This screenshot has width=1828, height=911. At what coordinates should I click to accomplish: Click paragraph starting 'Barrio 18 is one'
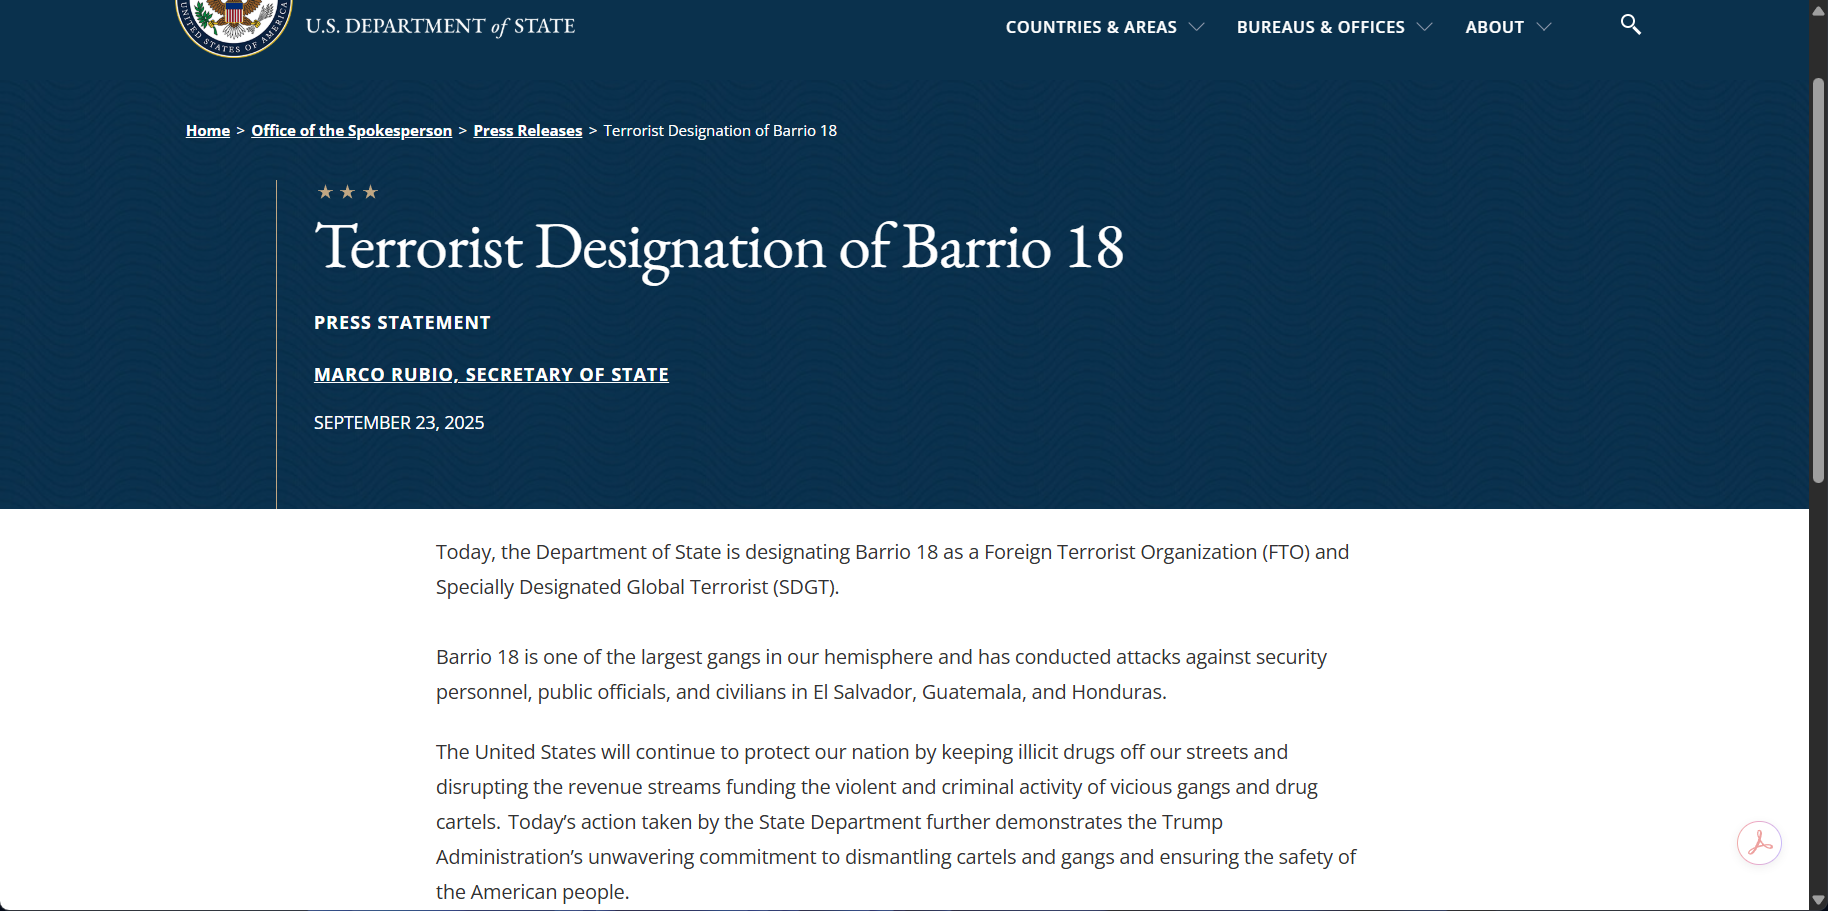pyautogui.click(x=881, y=674)
